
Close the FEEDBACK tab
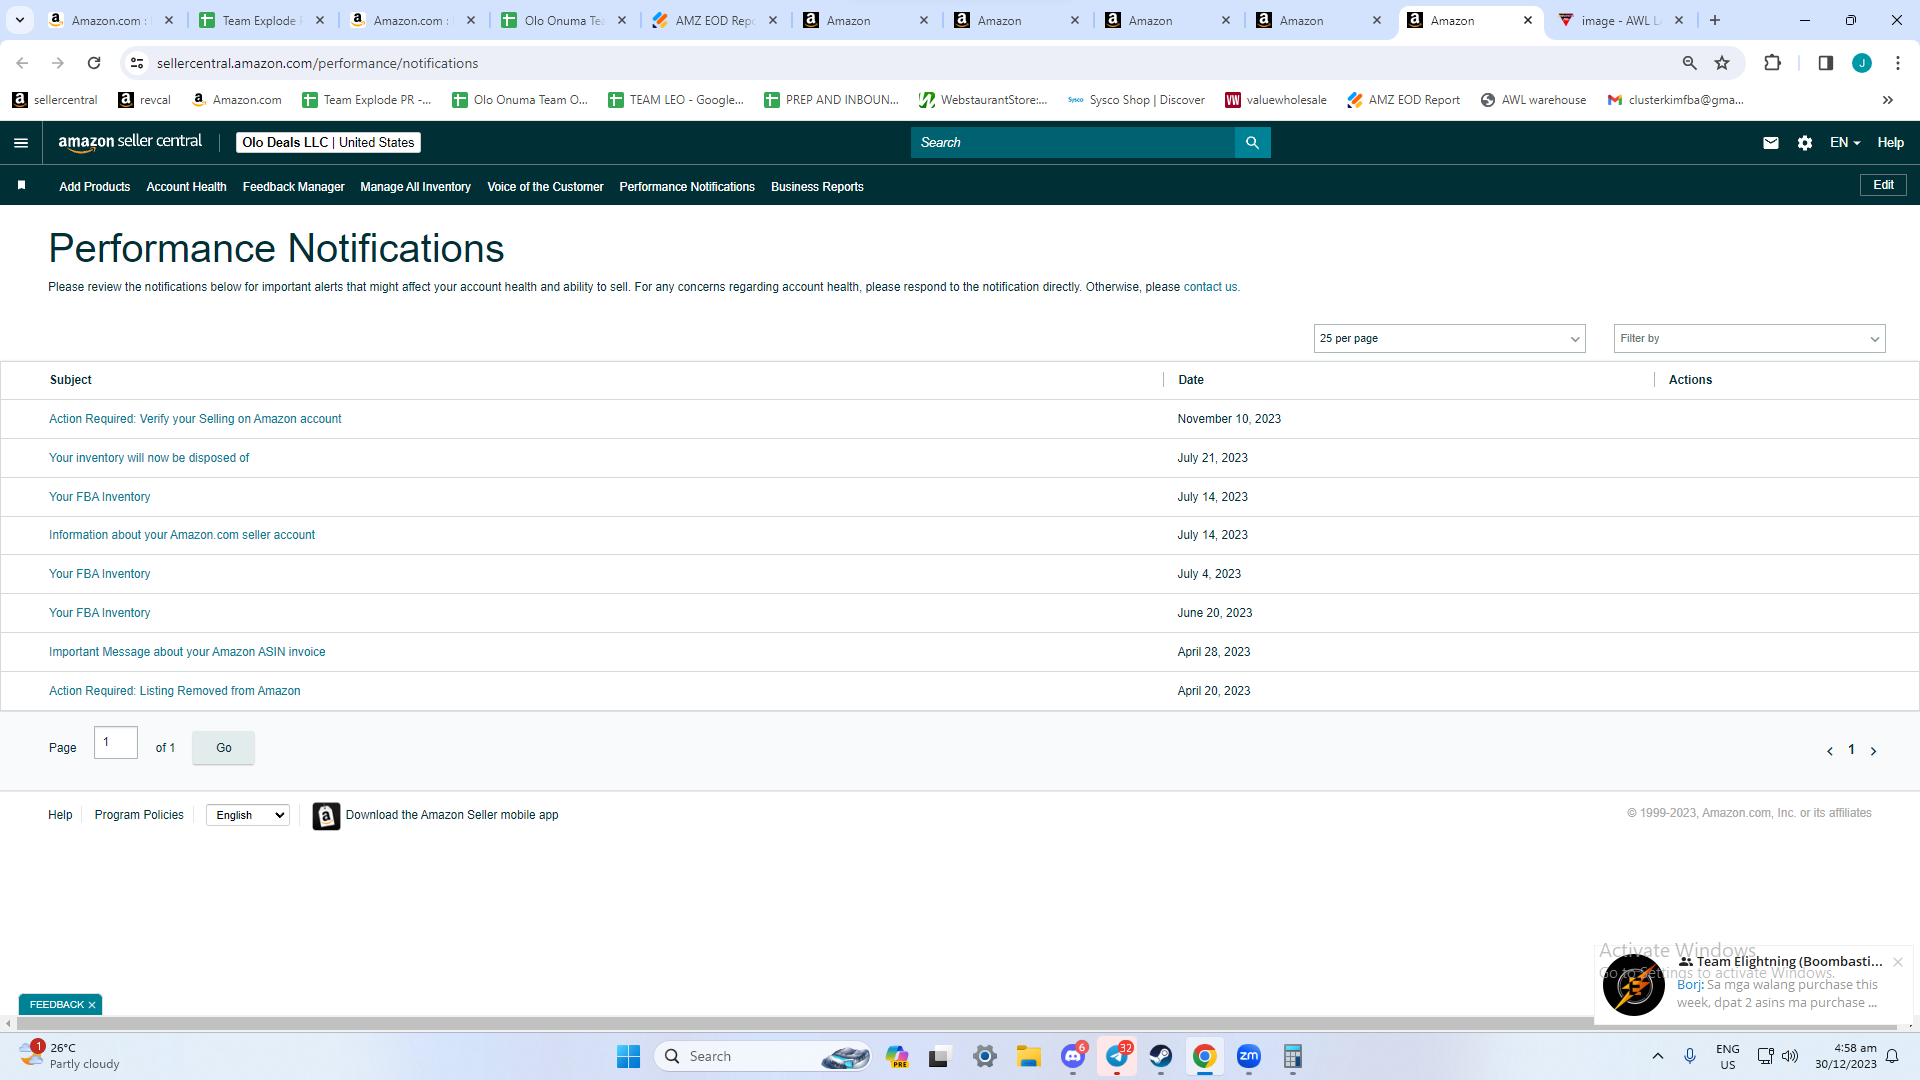pos(92,1005)
